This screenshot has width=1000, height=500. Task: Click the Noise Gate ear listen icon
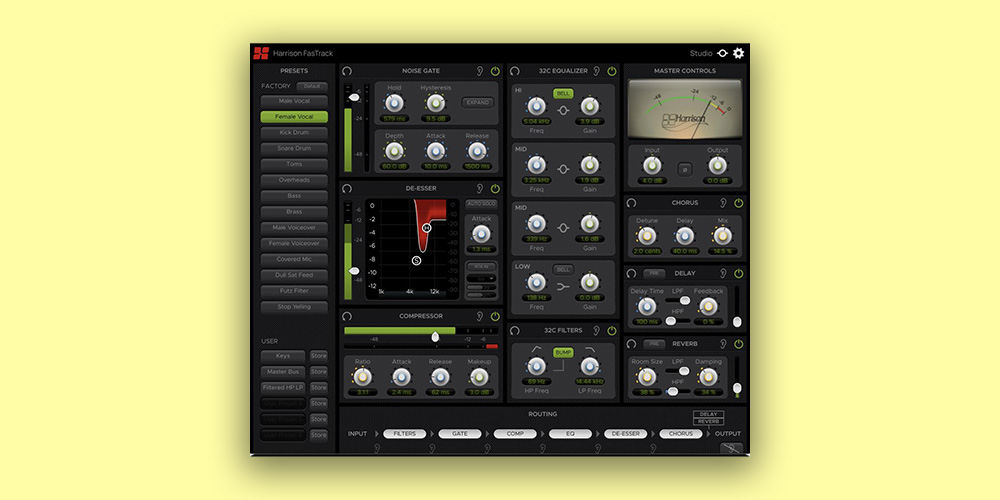[479, 72]
